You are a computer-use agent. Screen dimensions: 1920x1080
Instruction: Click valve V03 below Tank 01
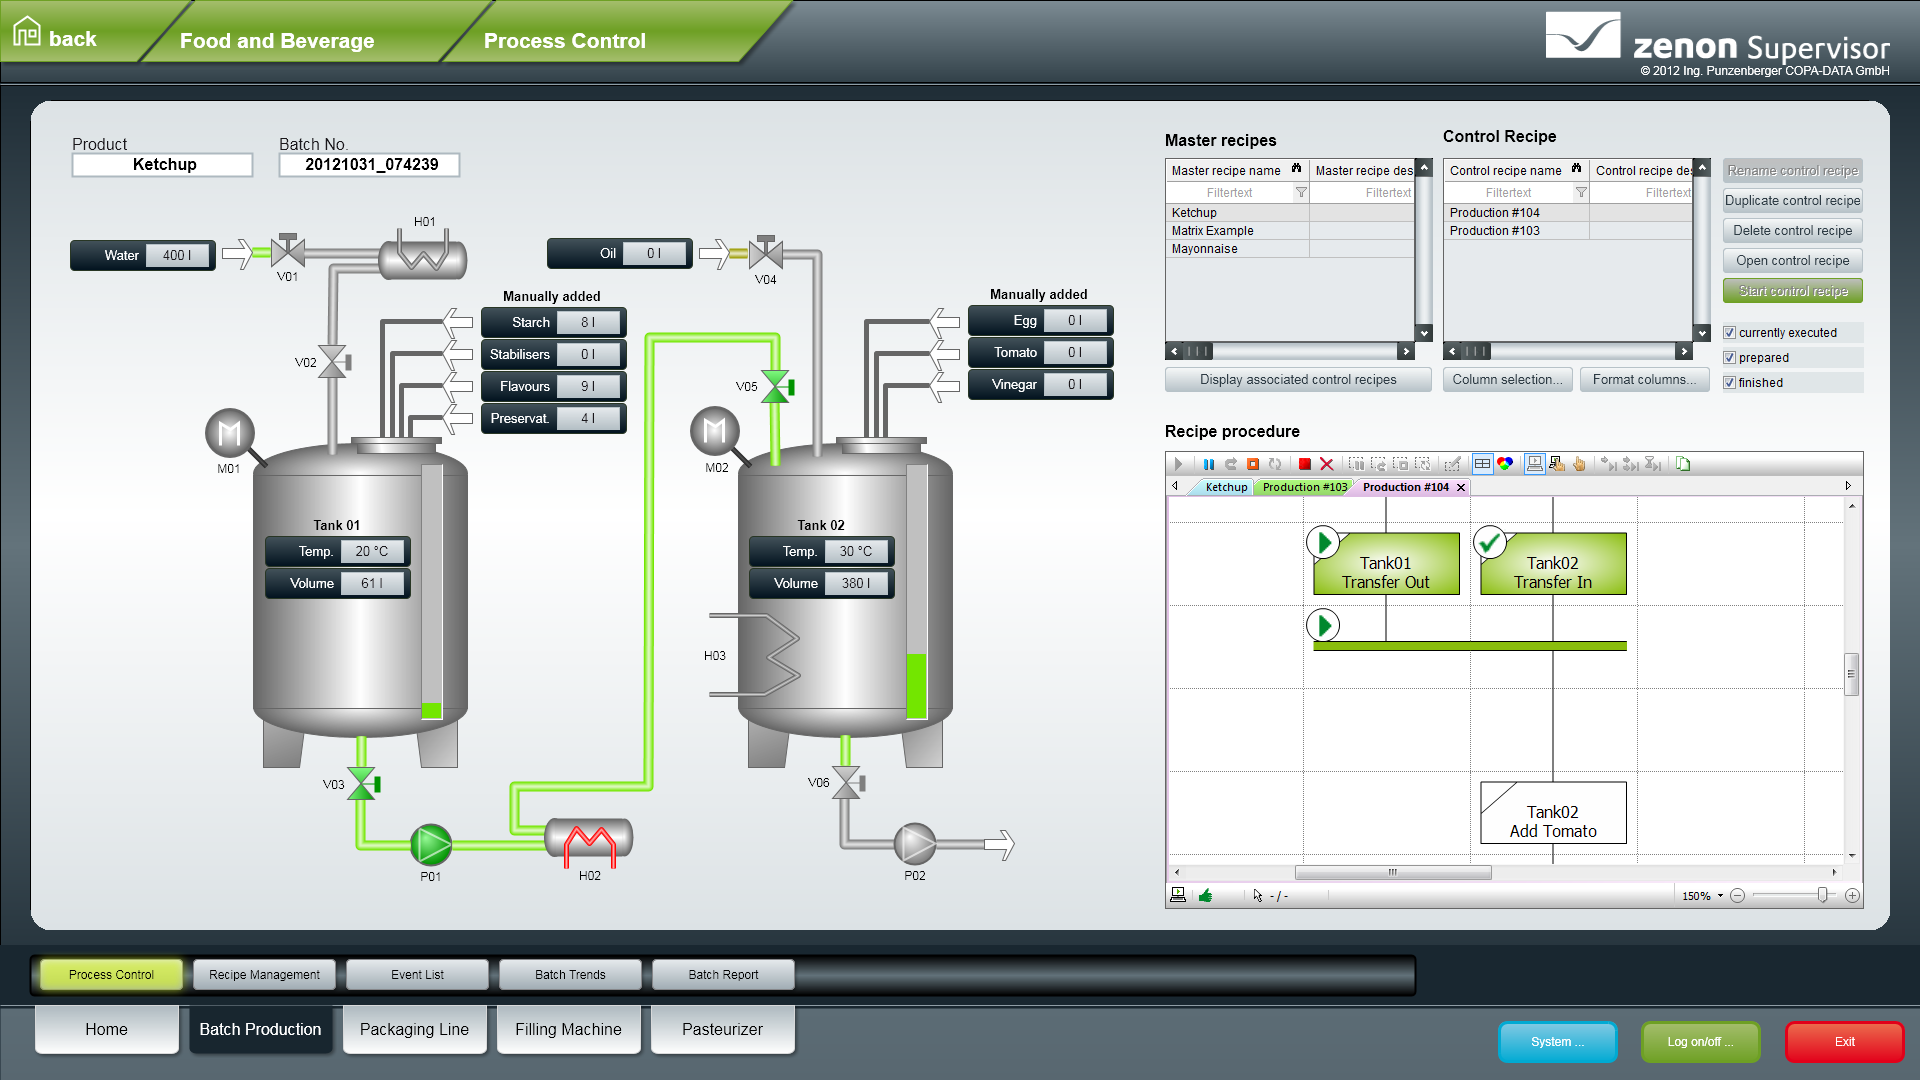tap(362, 784)
